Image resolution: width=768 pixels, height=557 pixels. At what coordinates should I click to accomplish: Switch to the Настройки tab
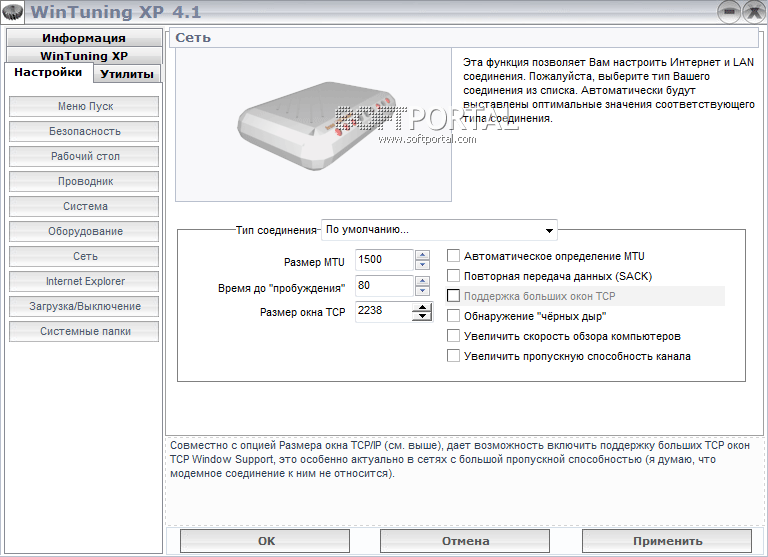[48, 73]
